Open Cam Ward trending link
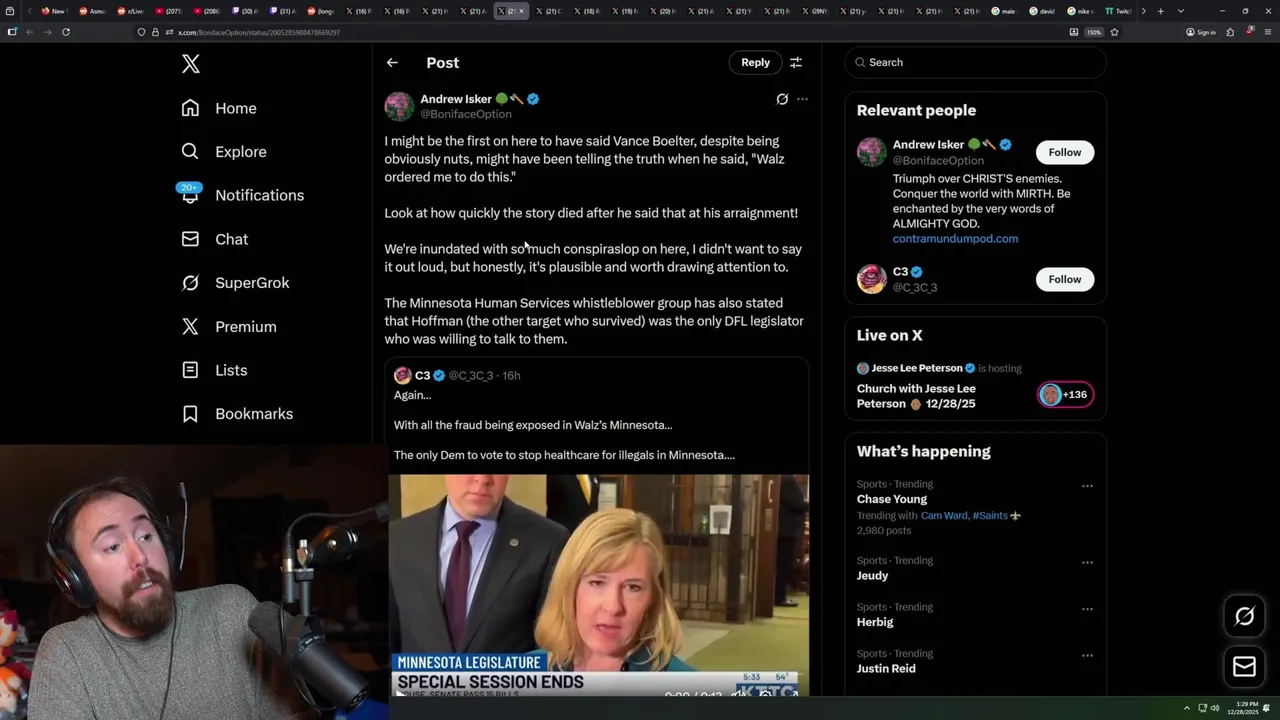This screenshot has height=720, width=1280. point(944,516)
